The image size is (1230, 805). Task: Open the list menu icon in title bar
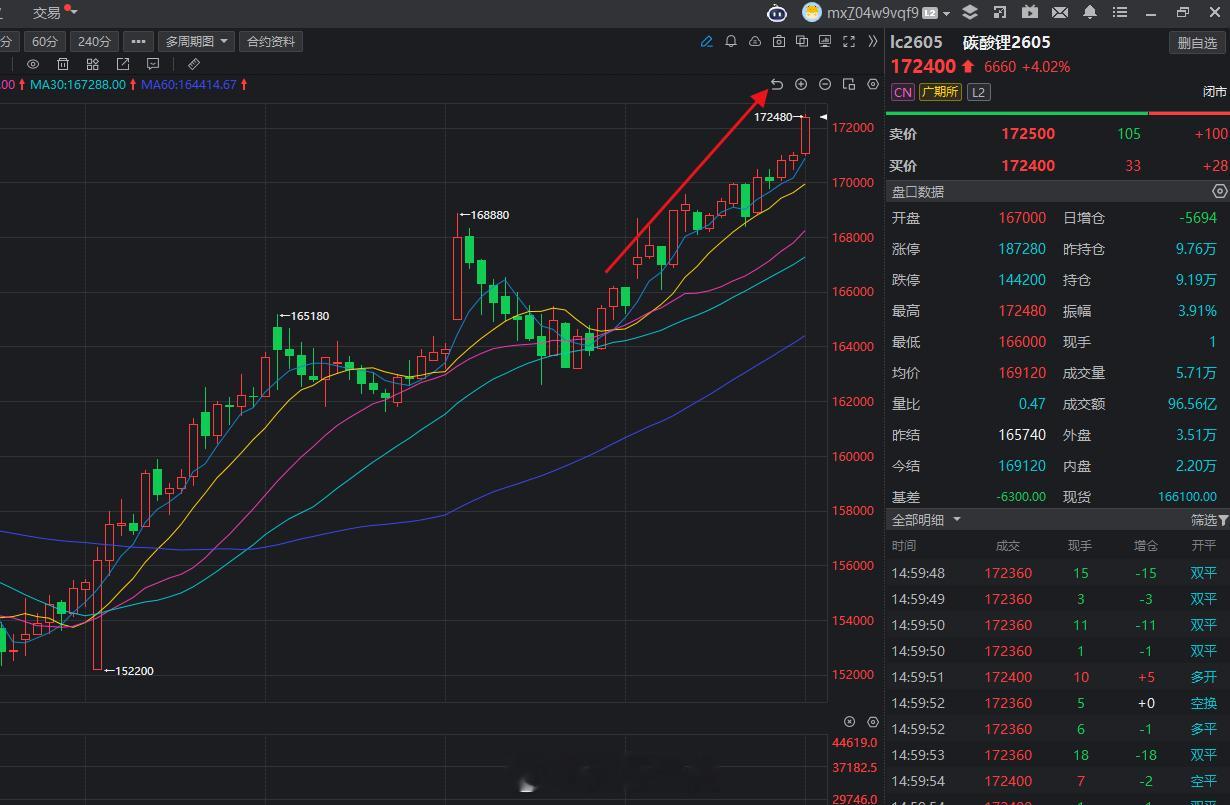pos(1120,12)
